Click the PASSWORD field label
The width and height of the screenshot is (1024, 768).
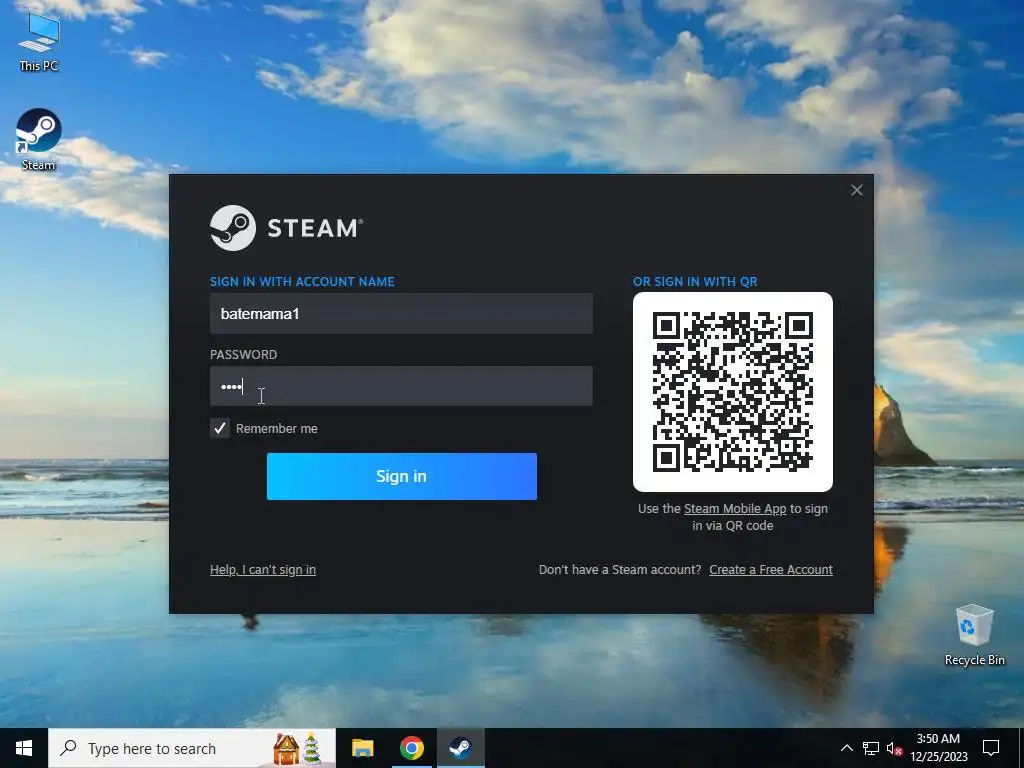[244, 355]
